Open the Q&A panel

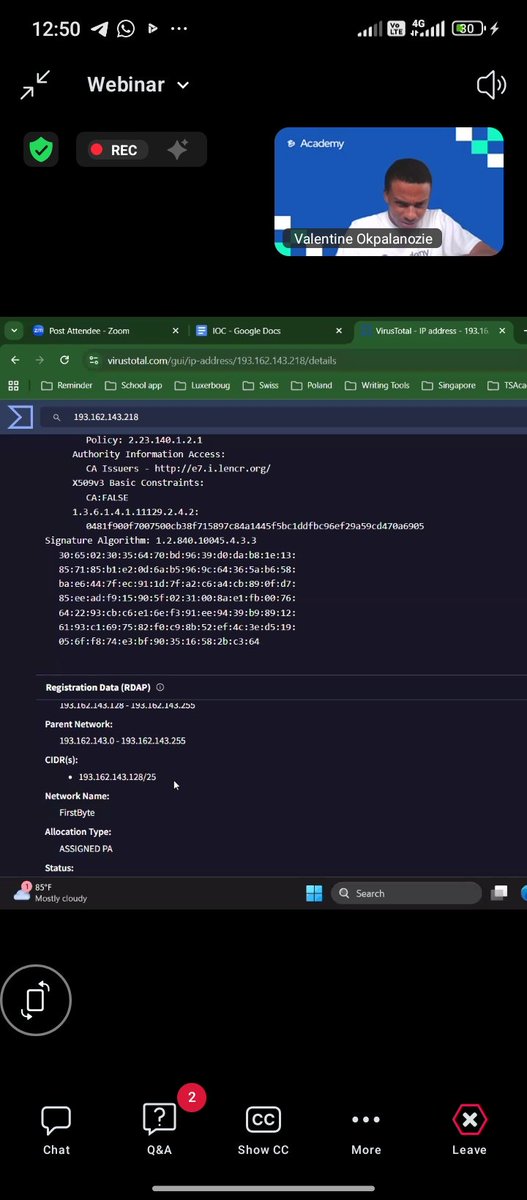(x=160, y=1130)
